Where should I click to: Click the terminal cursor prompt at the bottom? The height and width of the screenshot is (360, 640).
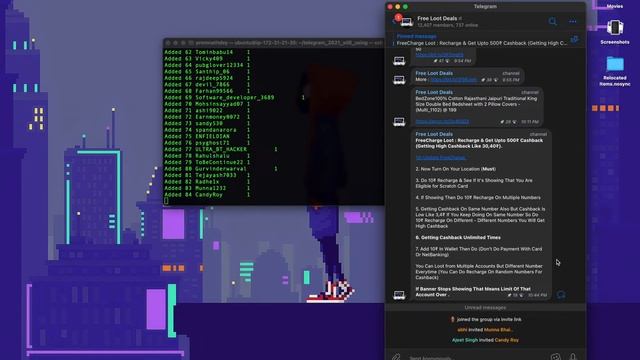(166, 201)
